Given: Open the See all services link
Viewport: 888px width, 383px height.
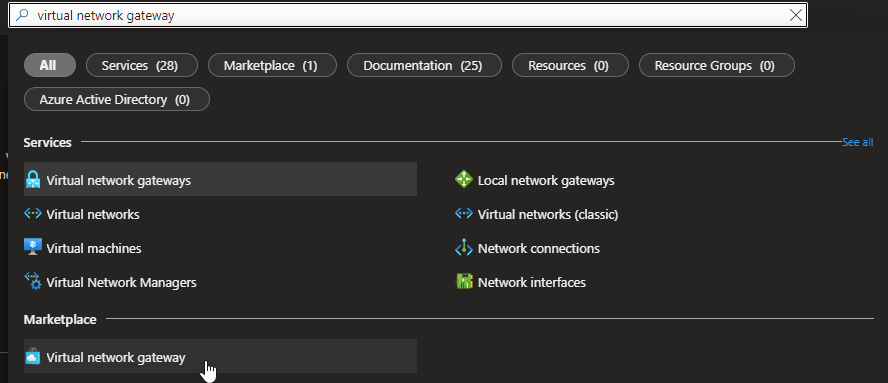Looking at the screenshot, I should coord(857,142).
